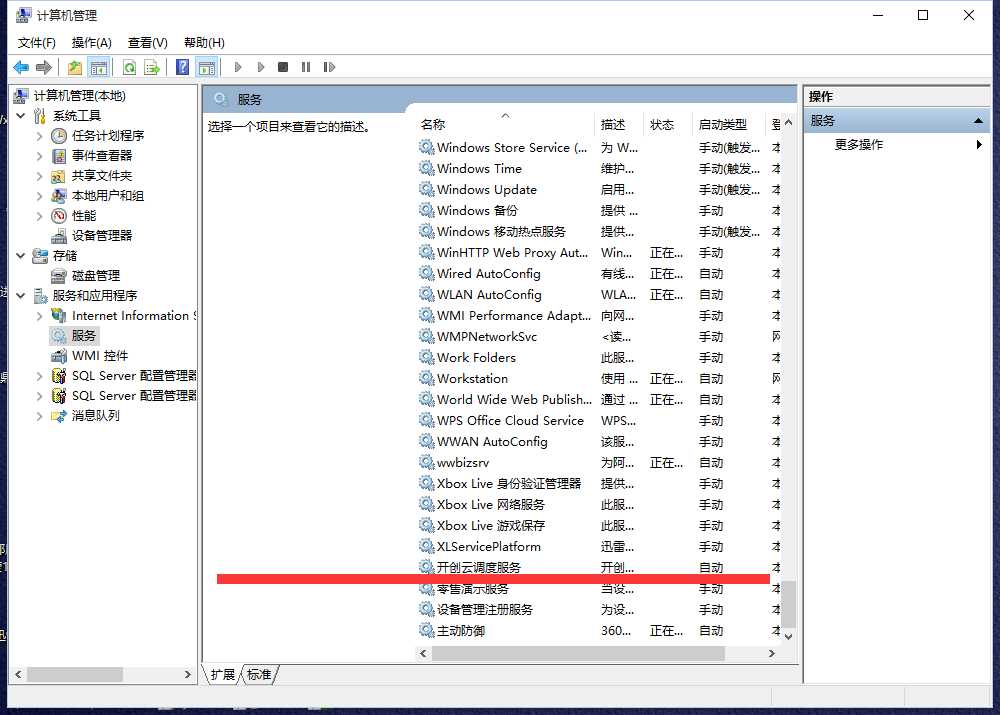
Task: Toggle the Show/Hide Console Tree icon
Action: click(98, 67)
